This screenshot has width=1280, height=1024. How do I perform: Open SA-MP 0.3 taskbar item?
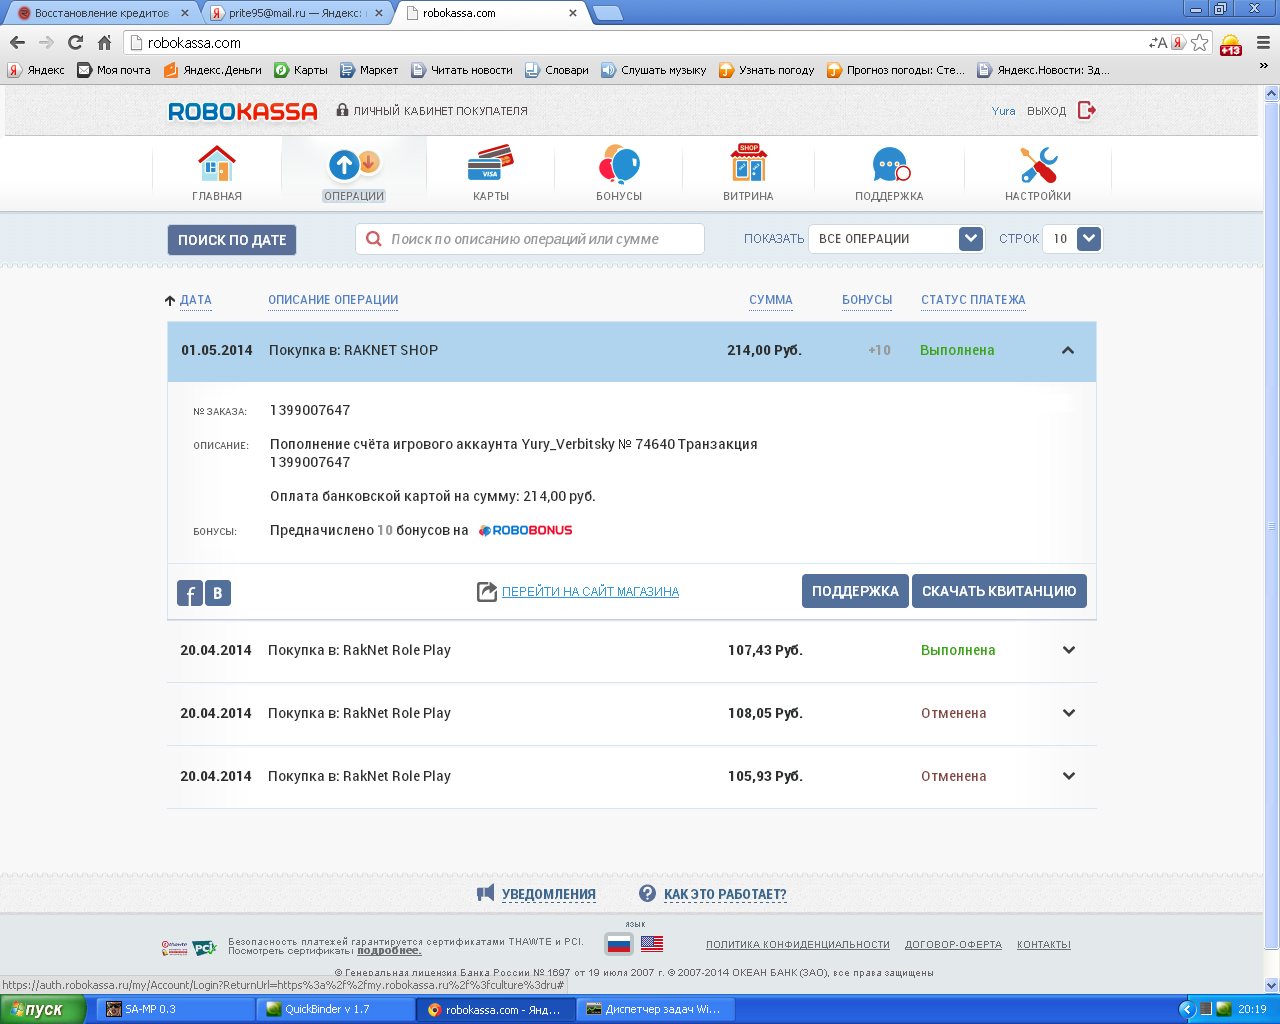tap(174, 1009)
